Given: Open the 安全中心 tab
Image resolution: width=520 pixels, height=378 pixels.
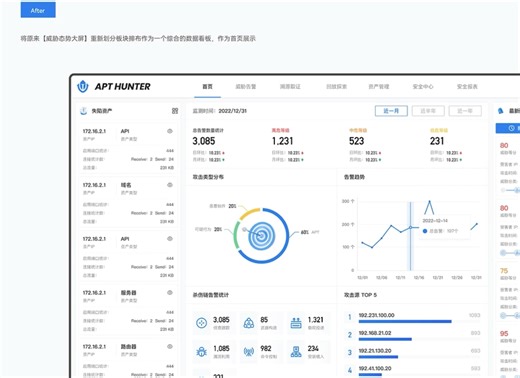Looking at the screenshot, I should [423, 87].
